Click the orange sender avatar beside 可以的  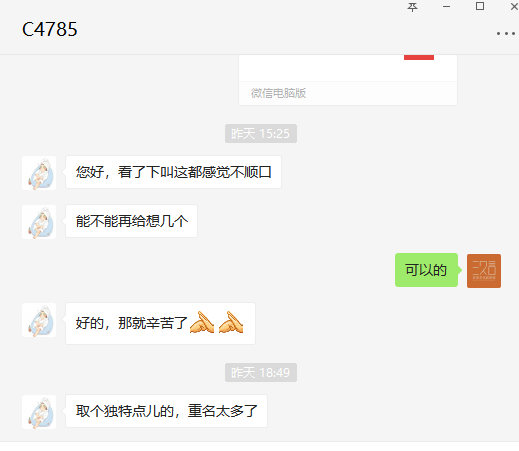point(484,271)
